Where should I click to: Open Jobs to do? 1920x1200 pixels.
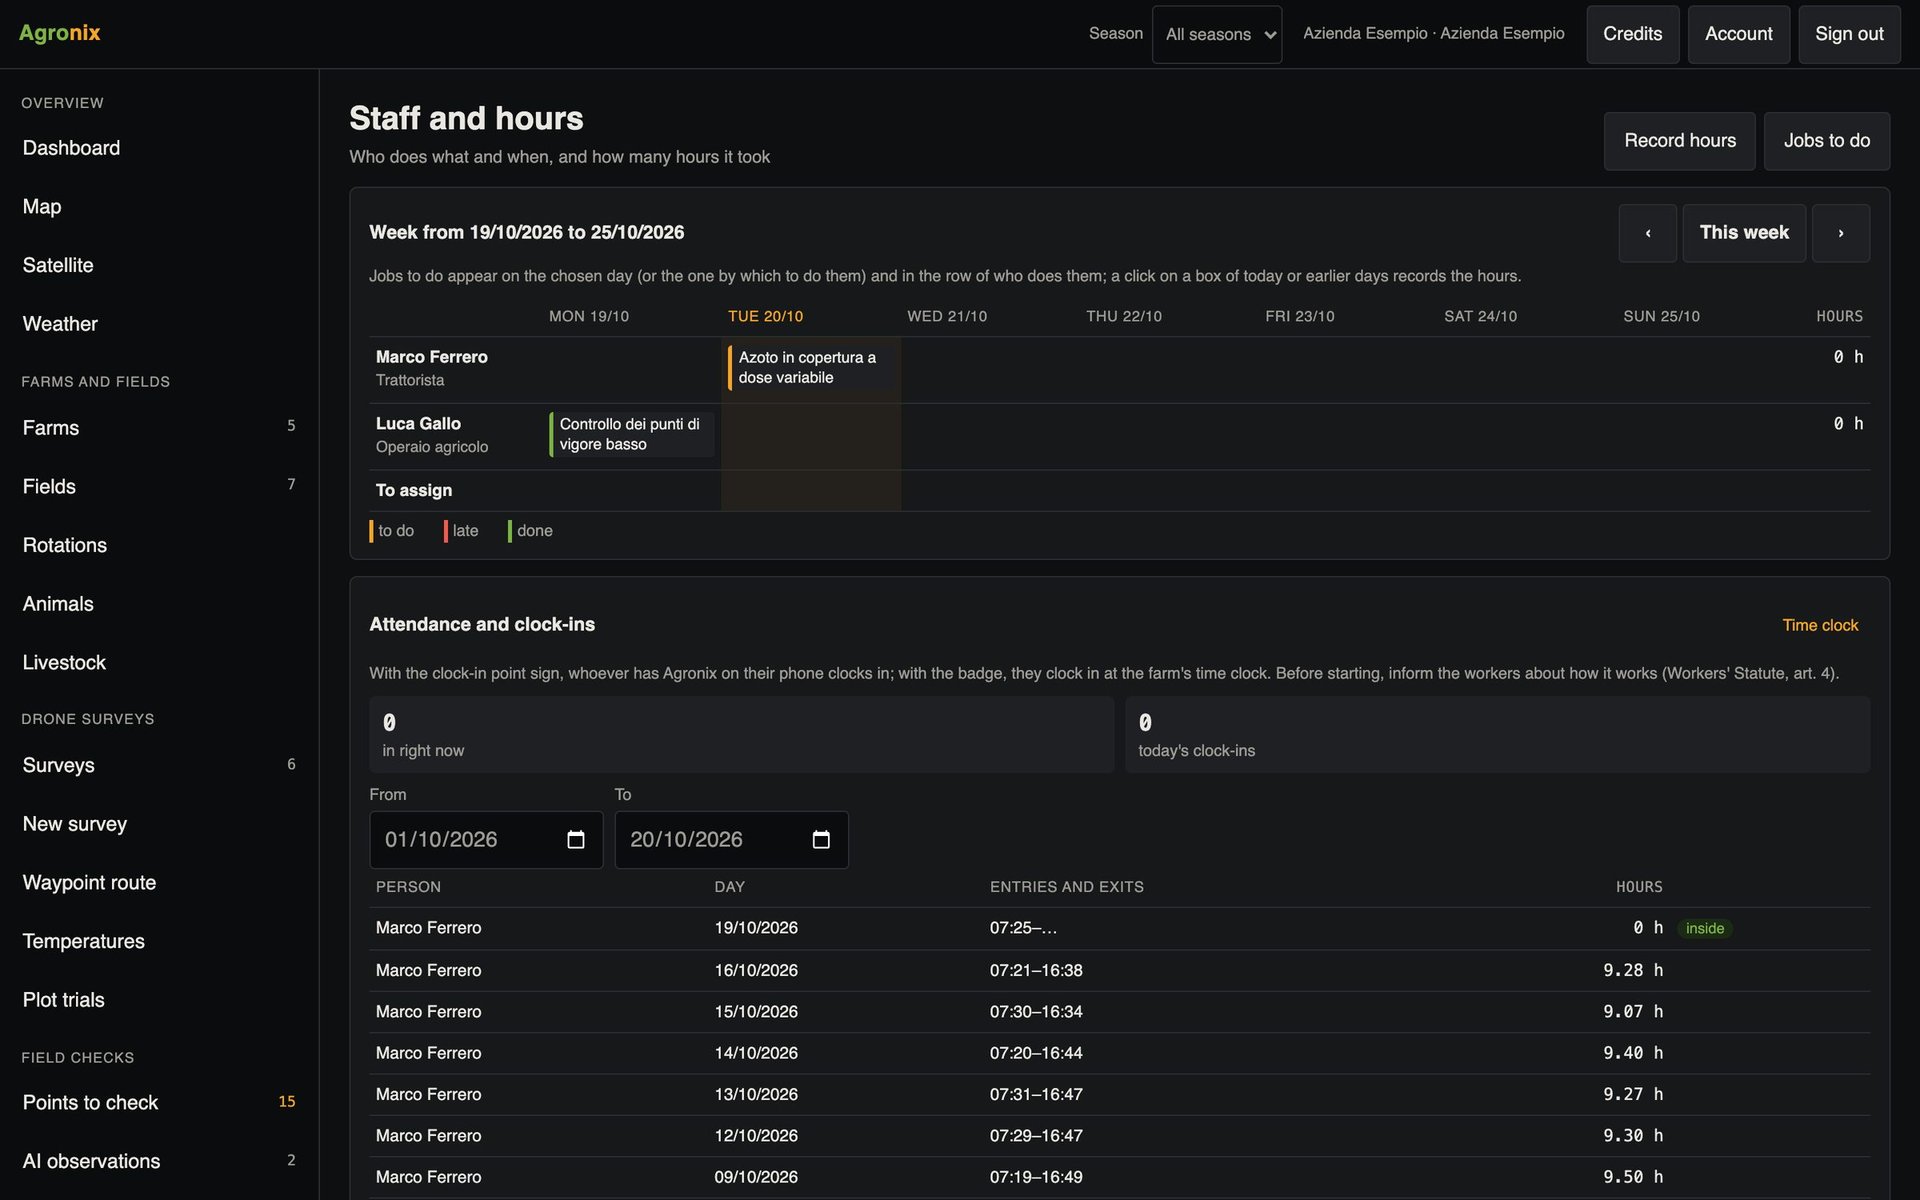[1826, 141]
